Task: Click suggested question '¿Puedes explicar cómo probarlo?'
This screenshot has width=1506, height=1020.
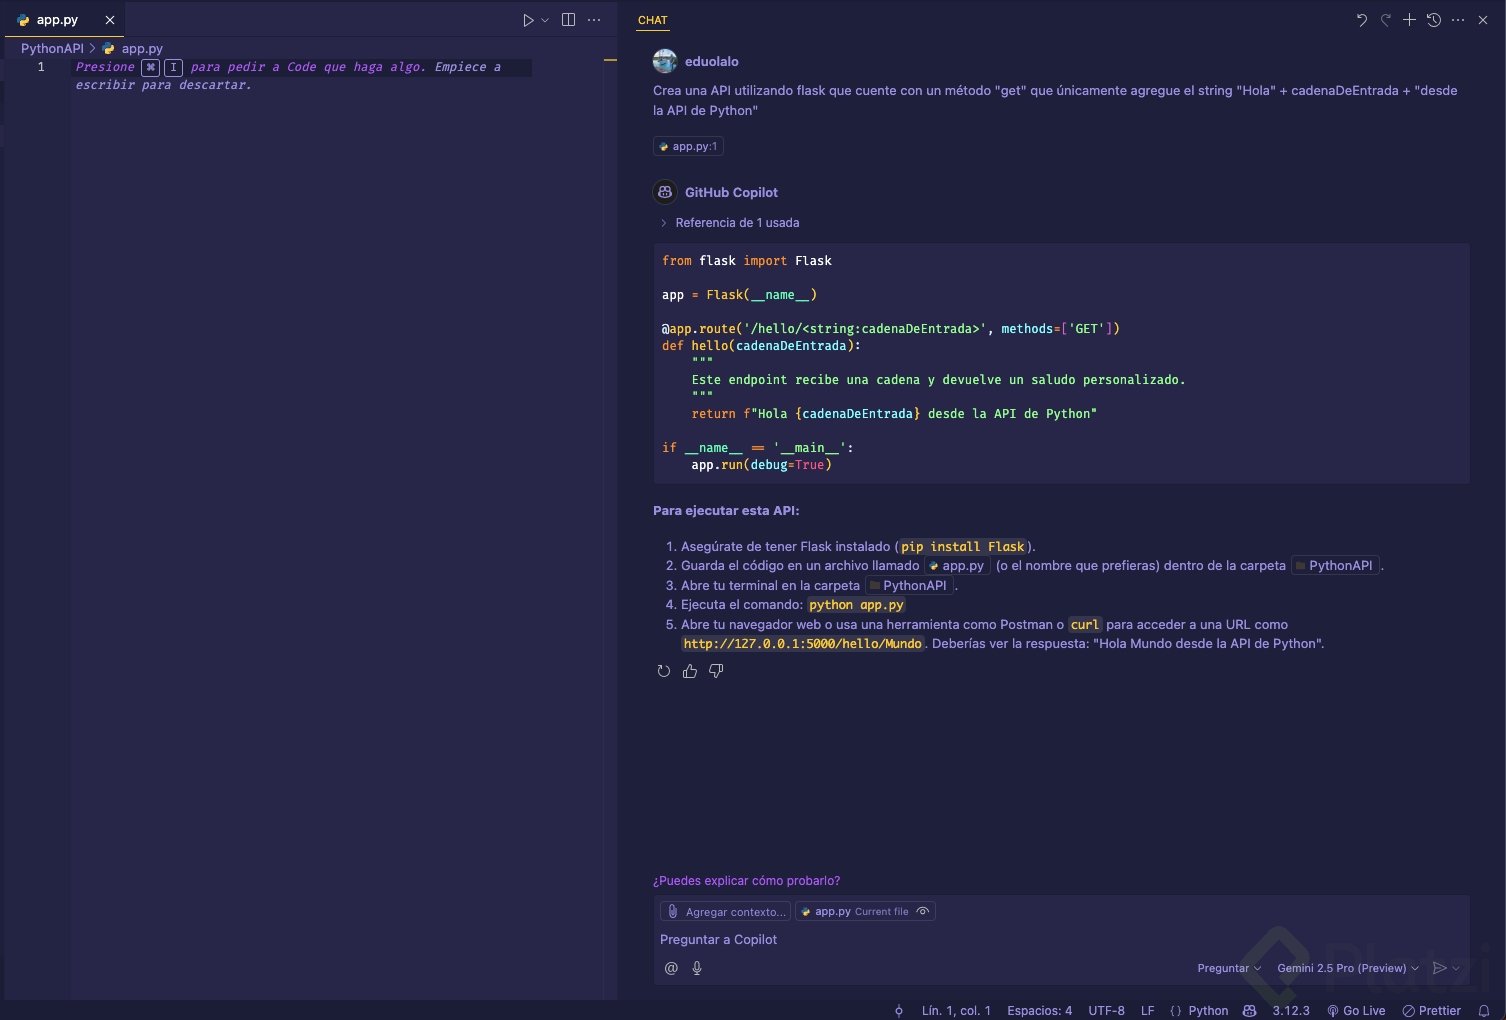Action: click(746, 881)
